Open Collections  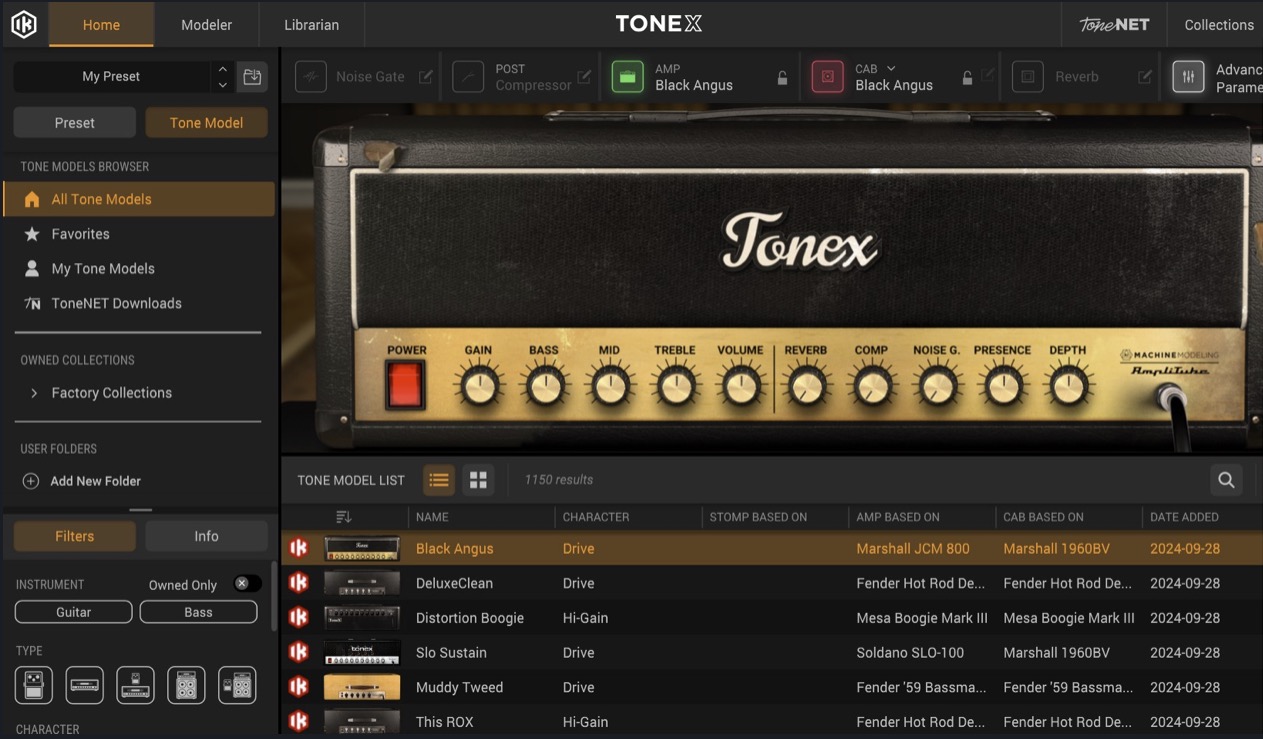[1218, 24]
